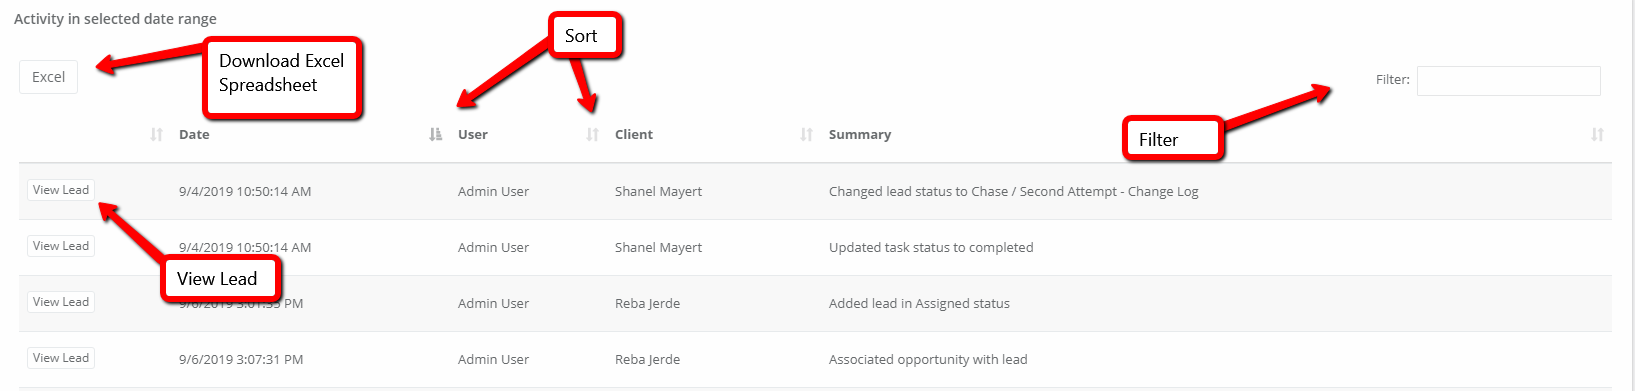The image size is (1635, 391).
Task: Select the Summary column header label
Action: point(860,134)
